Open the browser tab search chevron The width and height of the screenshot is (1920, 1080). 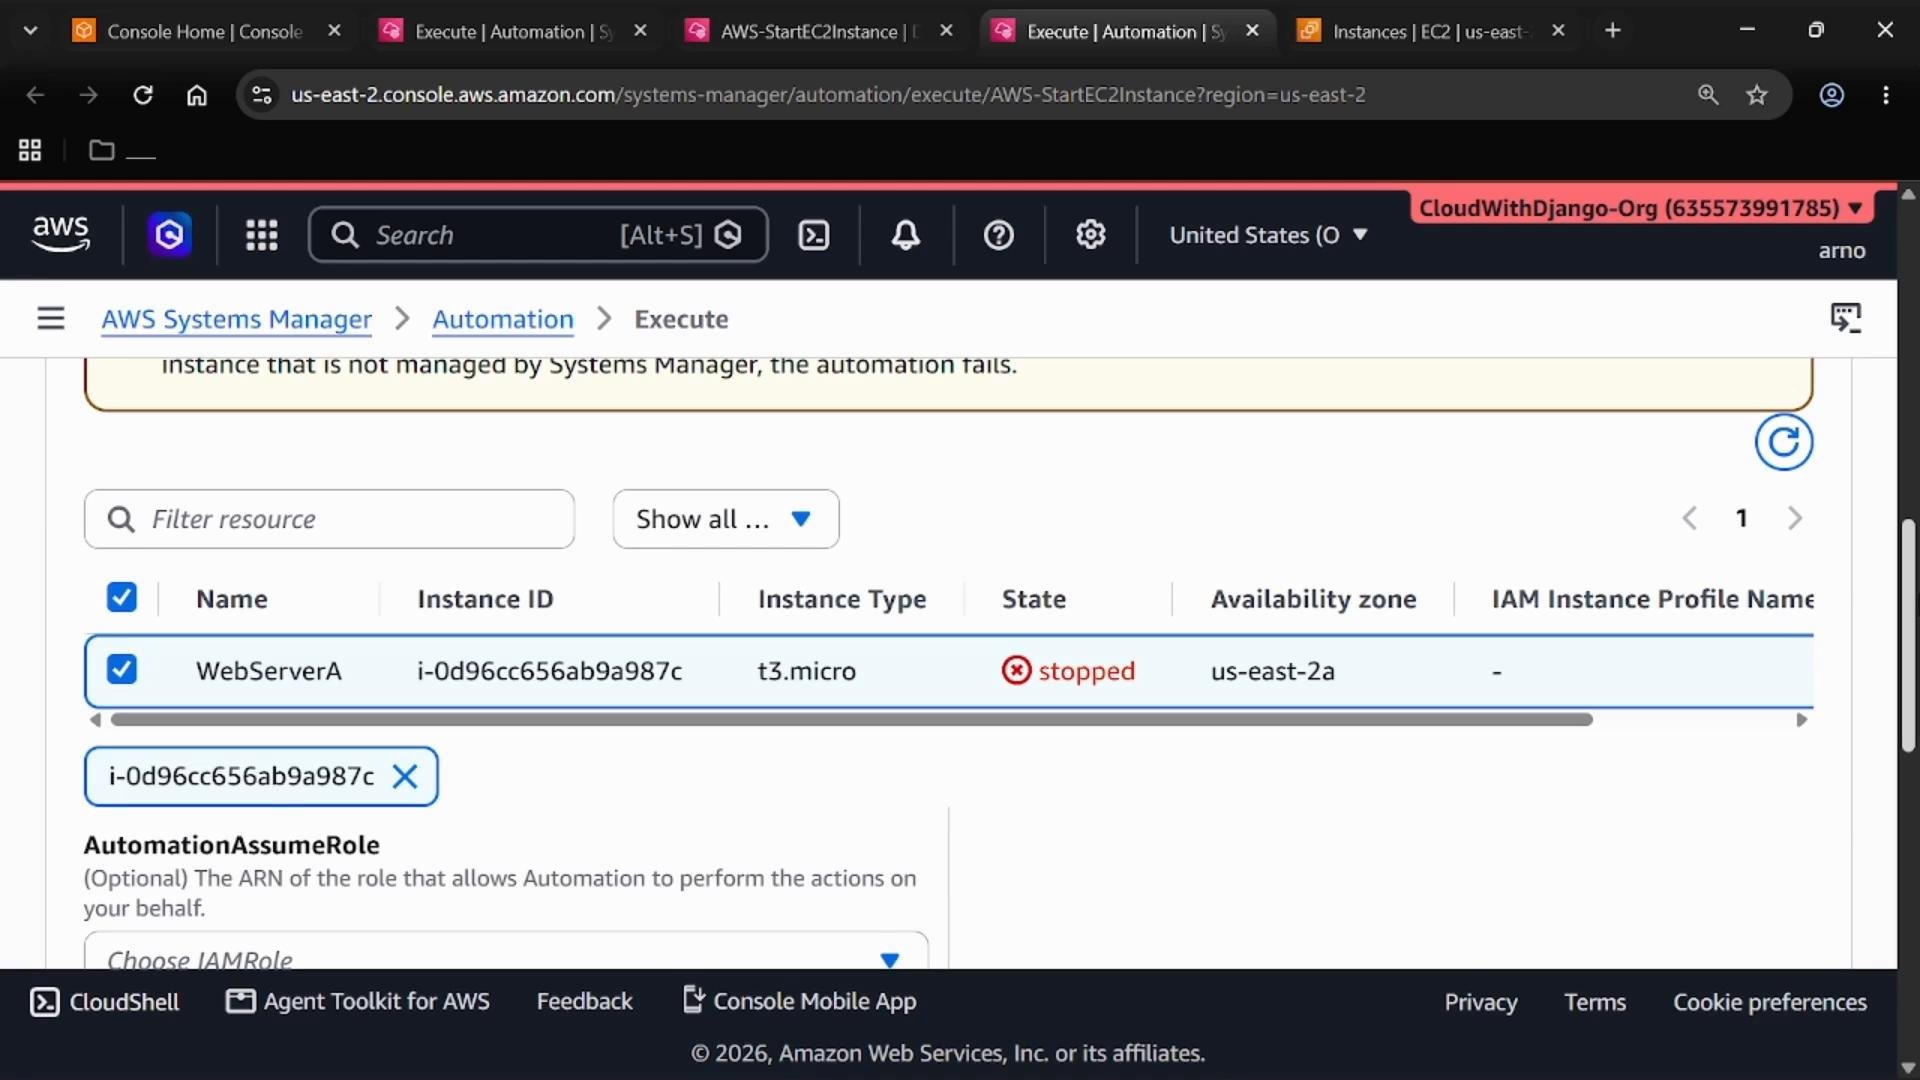[x=30, y=31]
